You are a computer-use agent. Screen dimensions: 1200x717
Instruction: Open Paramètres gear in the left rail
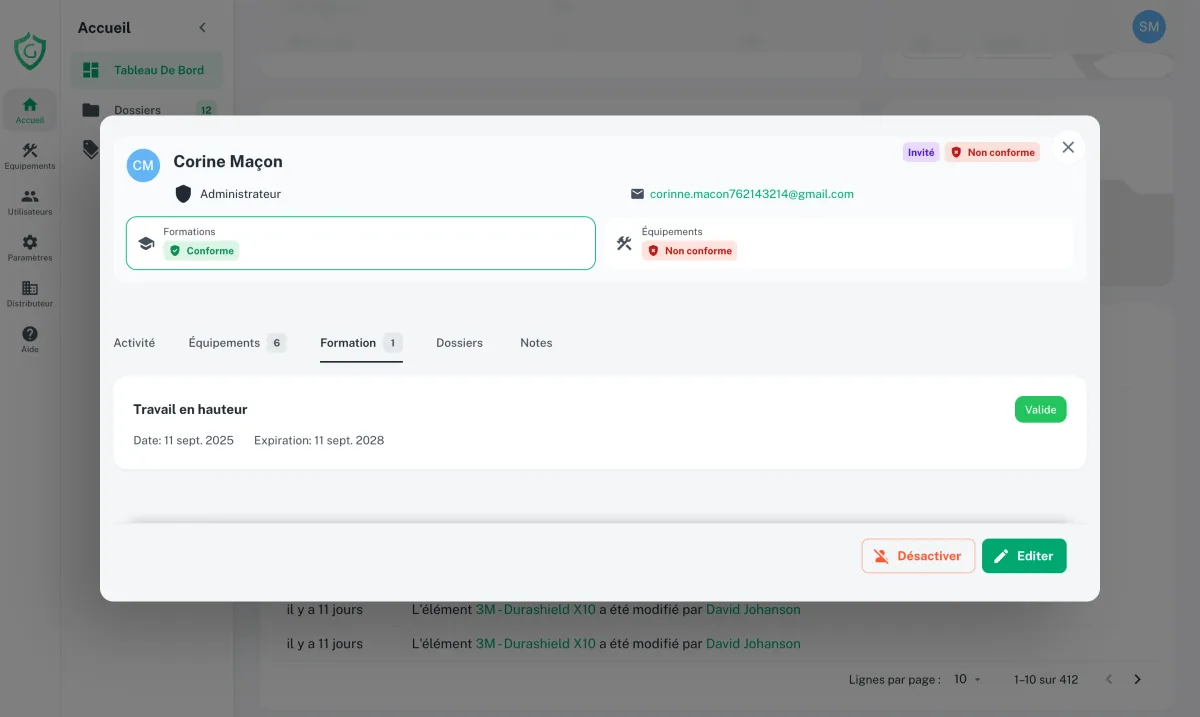30,248
